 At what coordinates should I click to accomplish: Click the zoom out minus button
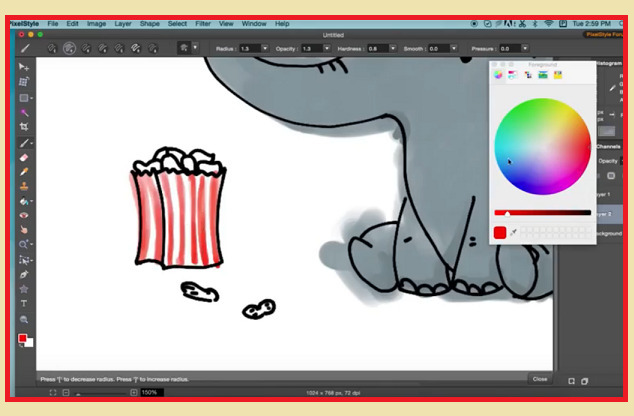tap(66, 393)
